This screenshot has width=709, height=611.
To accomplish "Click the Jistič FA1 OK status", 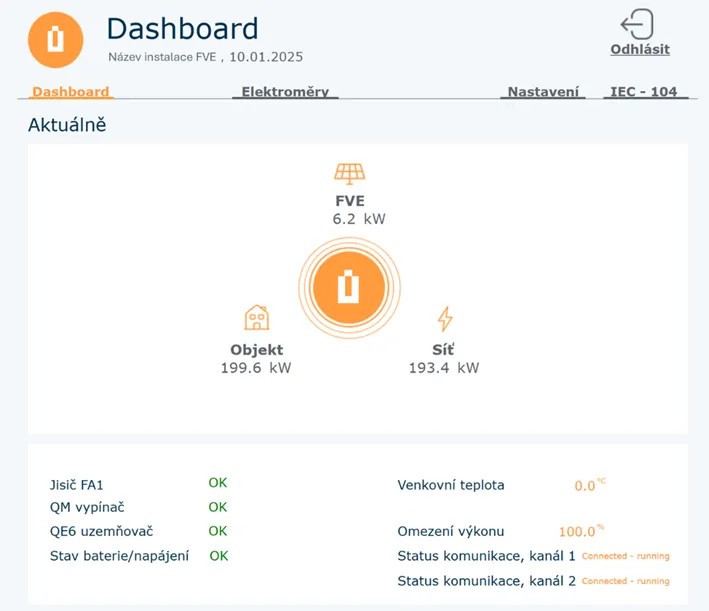I will (218, 483).
